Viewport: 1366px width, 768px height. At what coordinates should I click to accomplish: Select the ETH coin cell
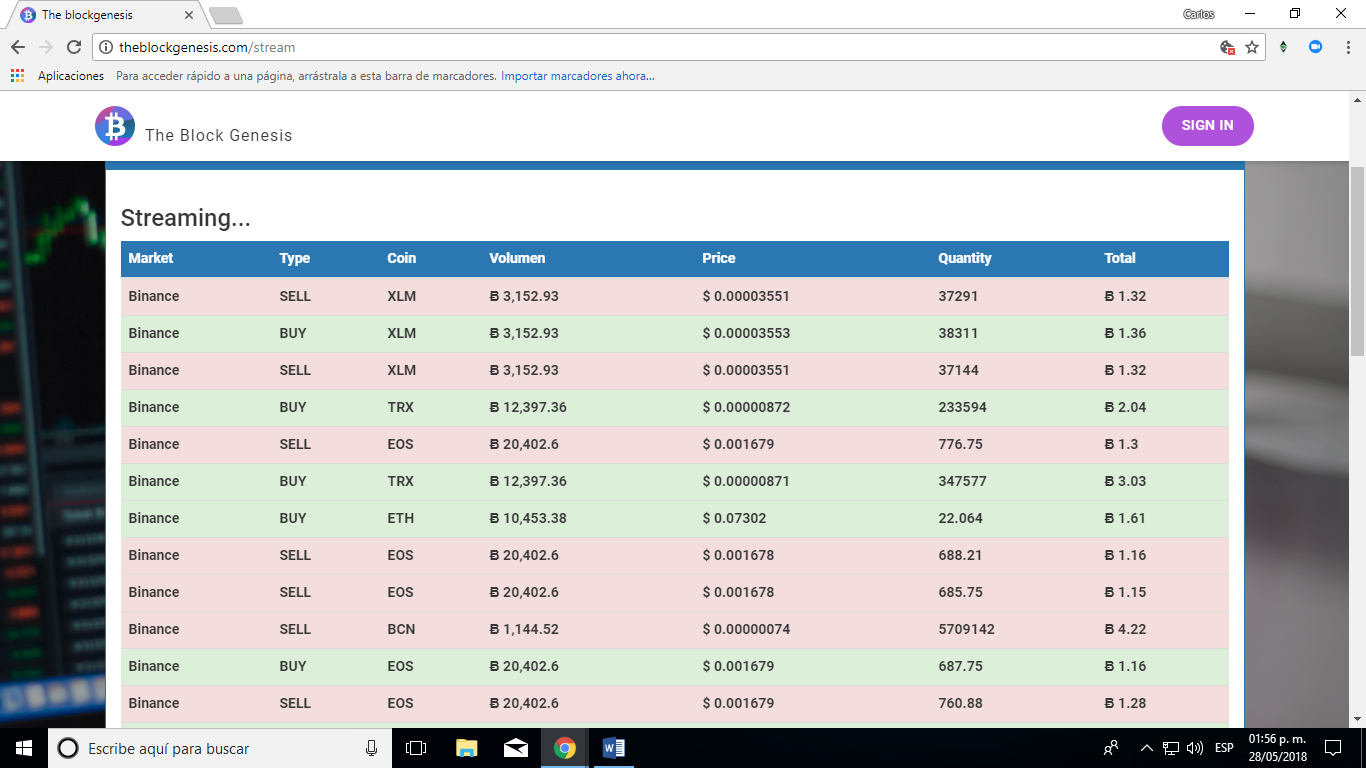401,518
